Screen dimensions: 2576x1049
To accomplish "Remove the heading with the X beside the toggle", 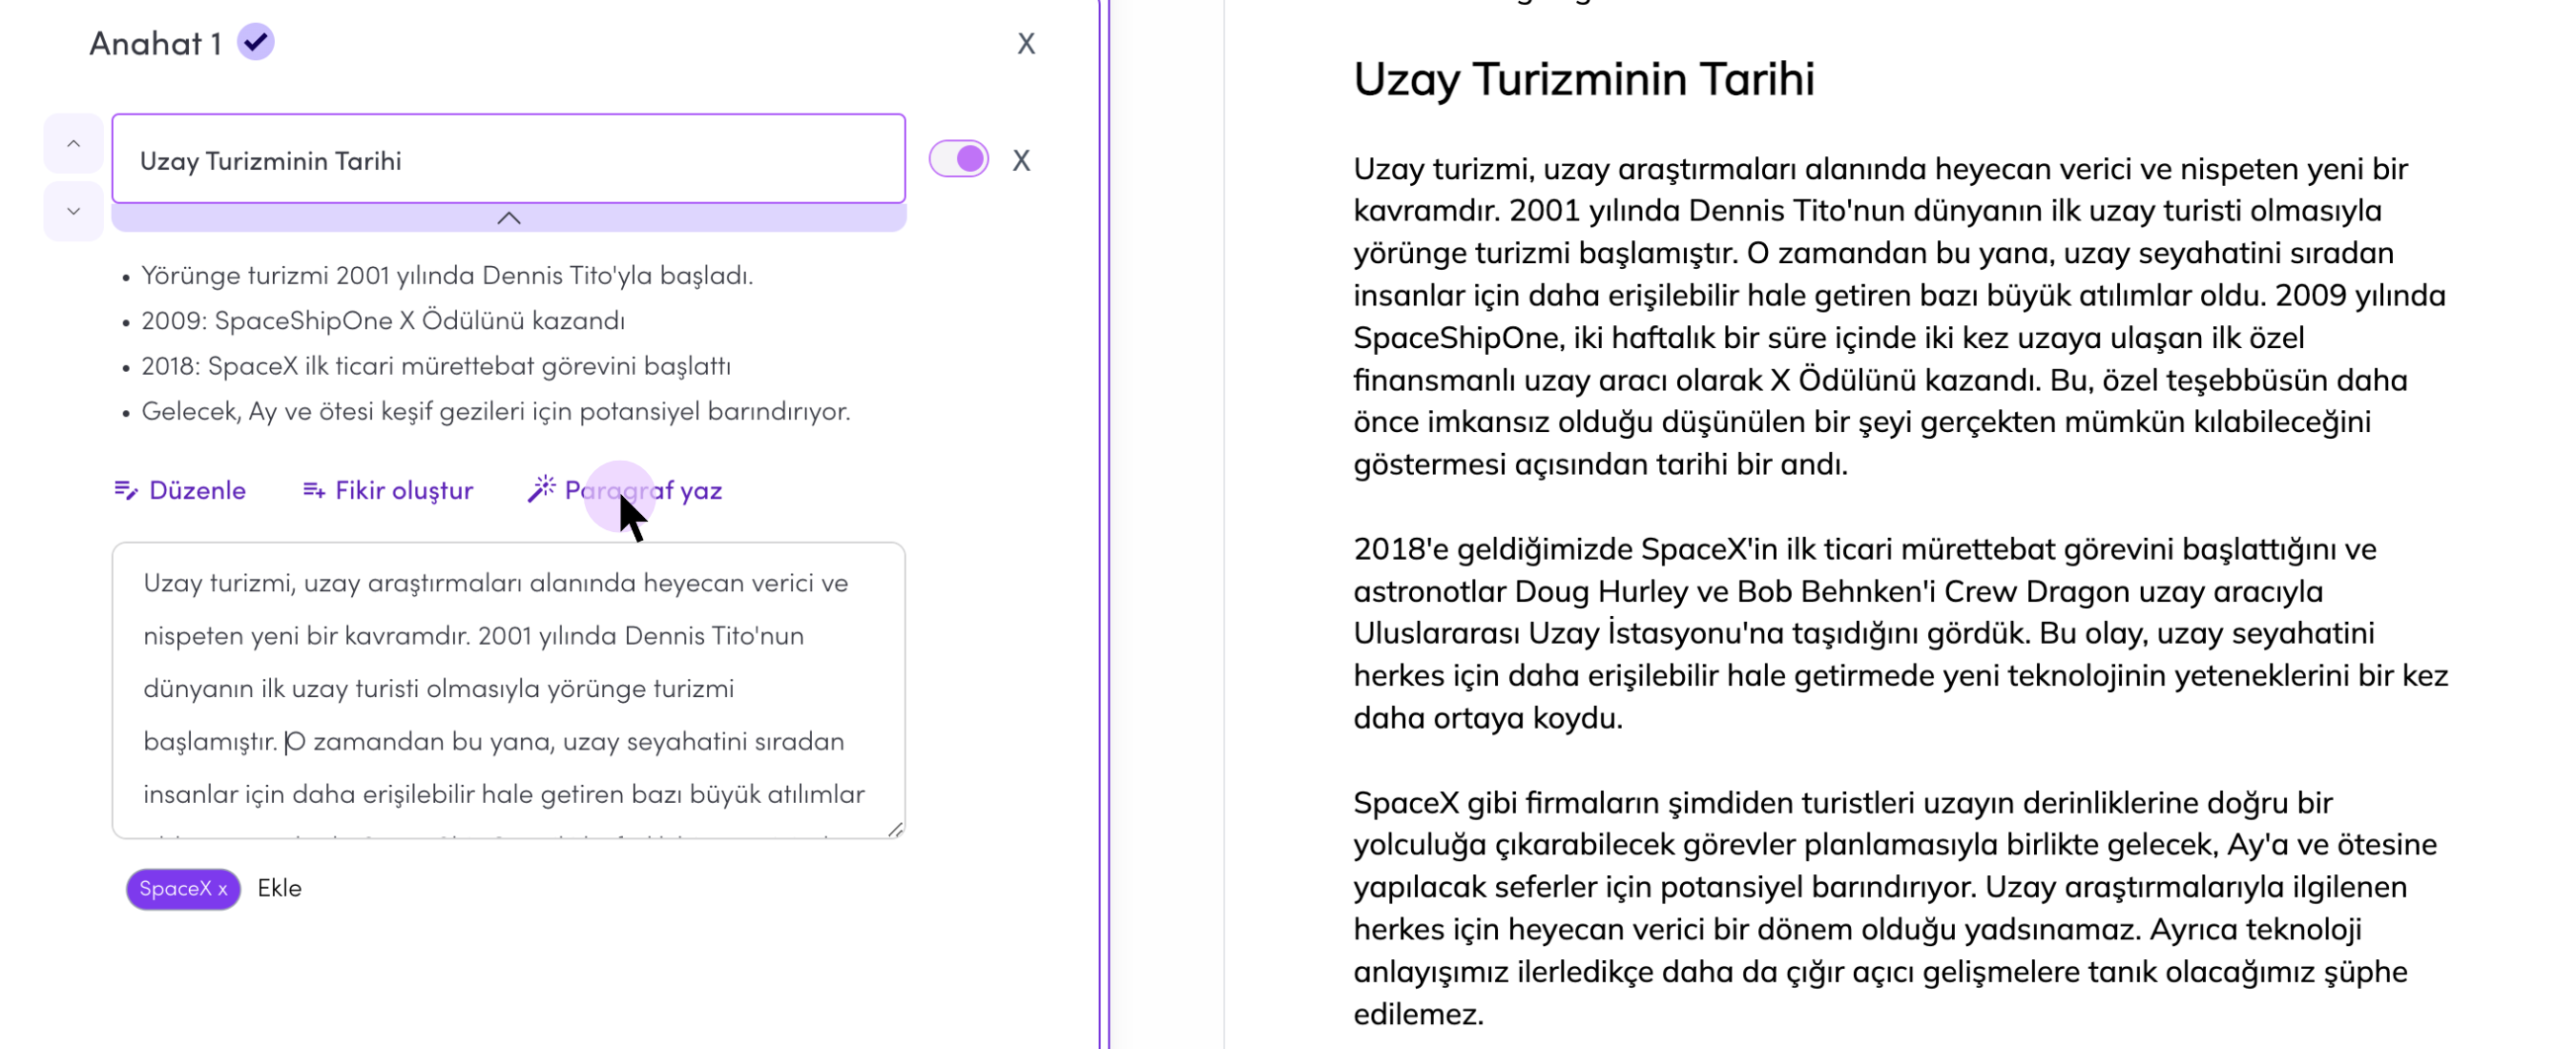I will pyautogui.click(x=1021, y=160).
